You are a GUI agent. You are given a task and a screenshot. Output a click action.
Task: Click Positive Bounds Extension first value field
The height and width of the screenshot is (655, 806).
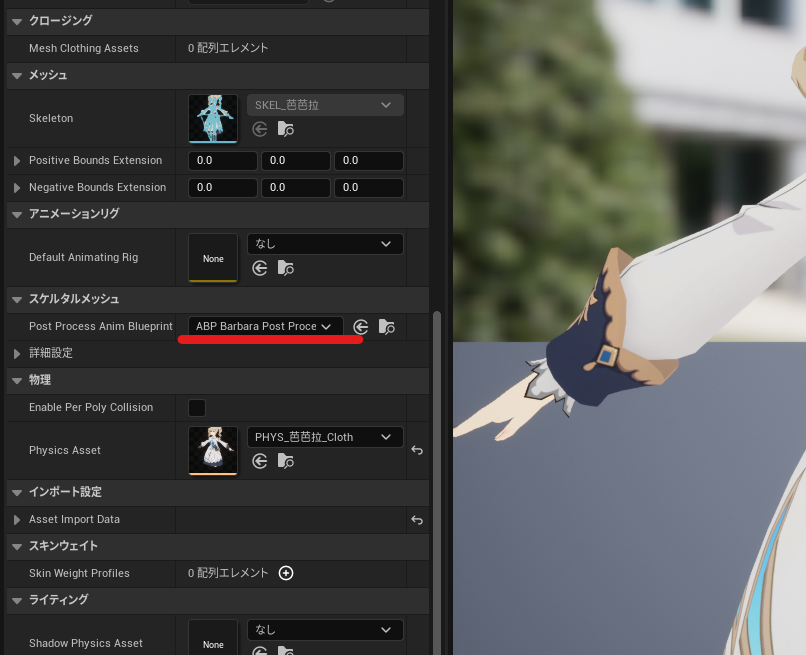[223, 161]
